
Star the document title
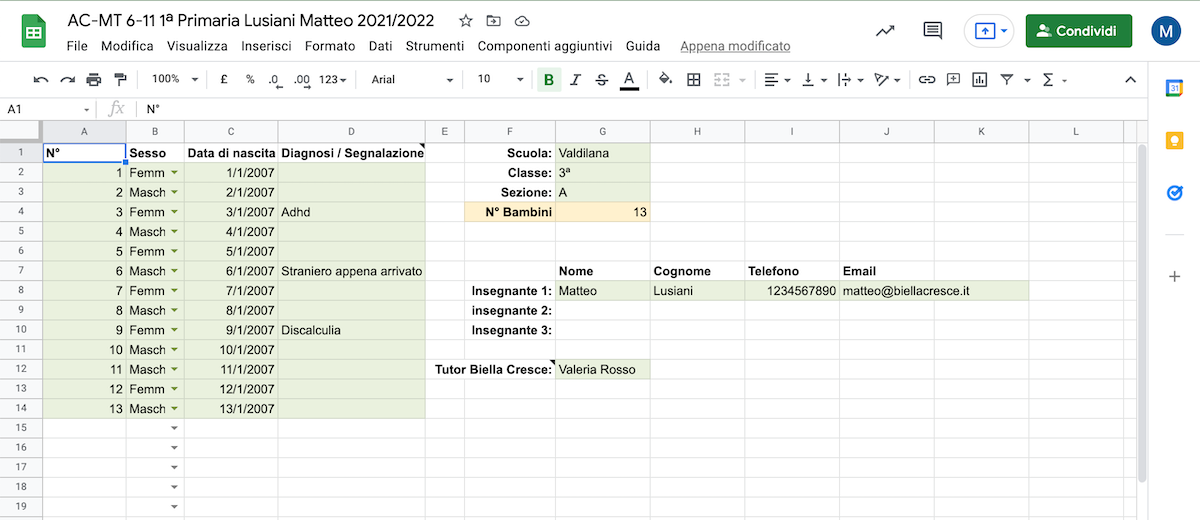coord(466,21)
